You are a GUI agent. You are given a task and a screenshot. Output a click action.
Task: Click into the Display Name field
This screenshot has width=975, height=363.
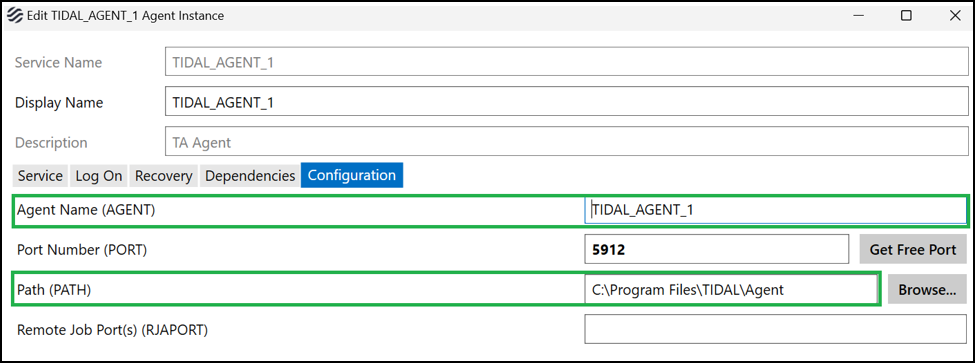tap(566, 102)
